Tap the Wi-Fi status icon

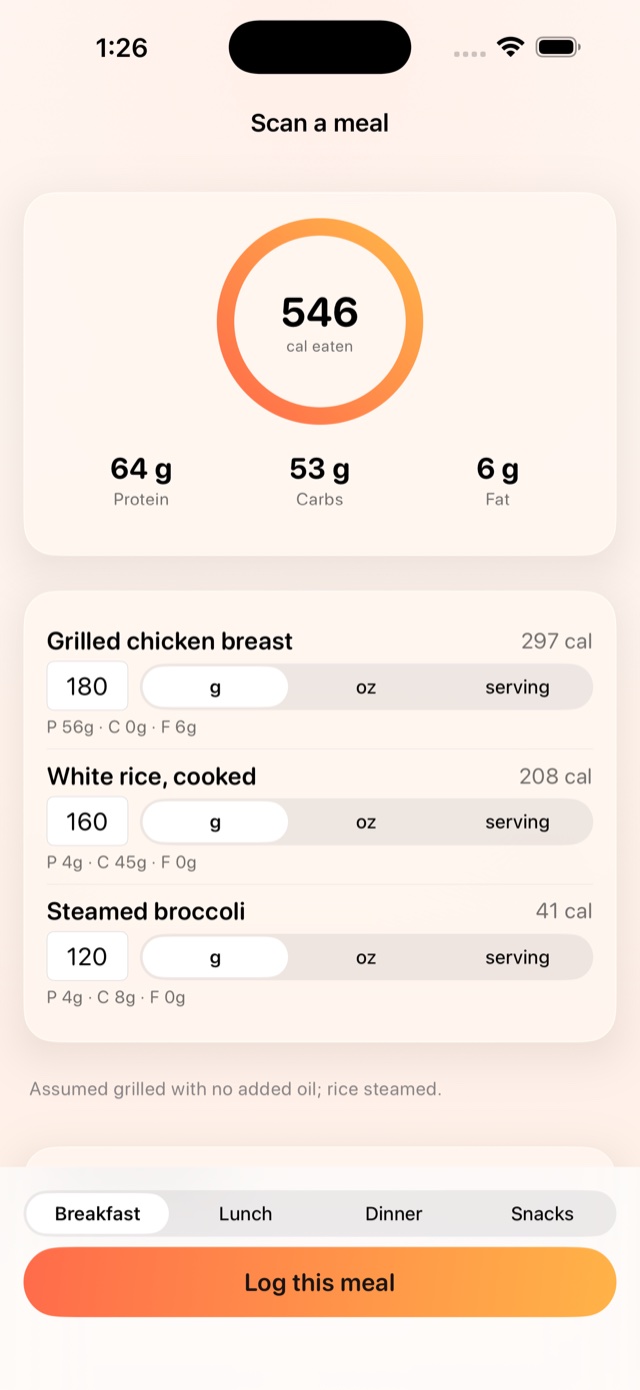pyautogui.click(x=511, y=47)
